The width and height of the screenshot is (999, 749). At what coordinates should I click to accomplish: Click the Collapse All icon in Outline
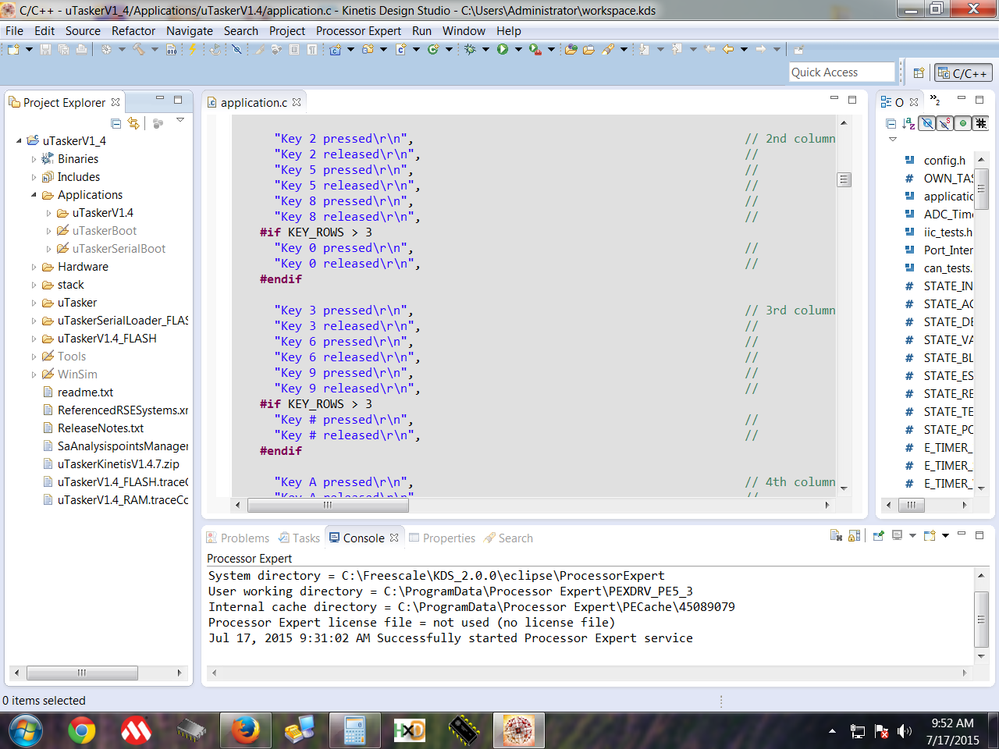pos(891,124)
